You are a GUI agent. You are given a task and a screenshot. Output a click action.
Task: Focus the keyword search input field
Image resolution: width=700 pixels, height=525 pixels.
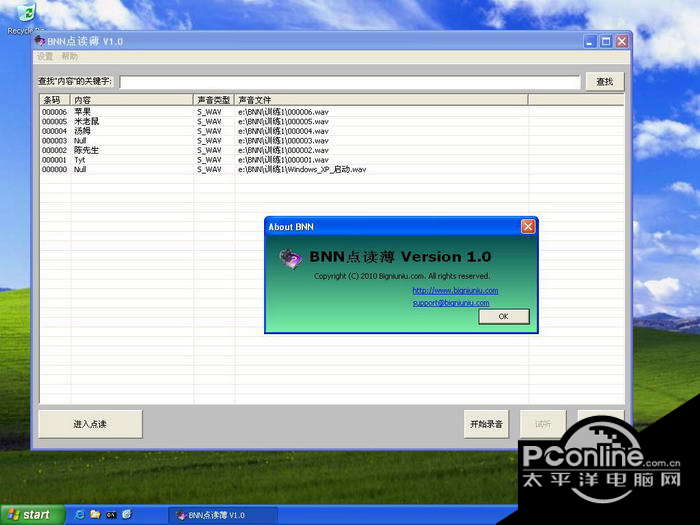[350, 82]
